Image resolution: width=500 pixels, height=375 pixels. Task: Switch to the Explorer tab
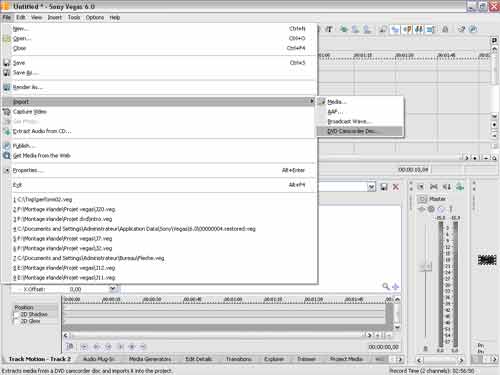274,359
